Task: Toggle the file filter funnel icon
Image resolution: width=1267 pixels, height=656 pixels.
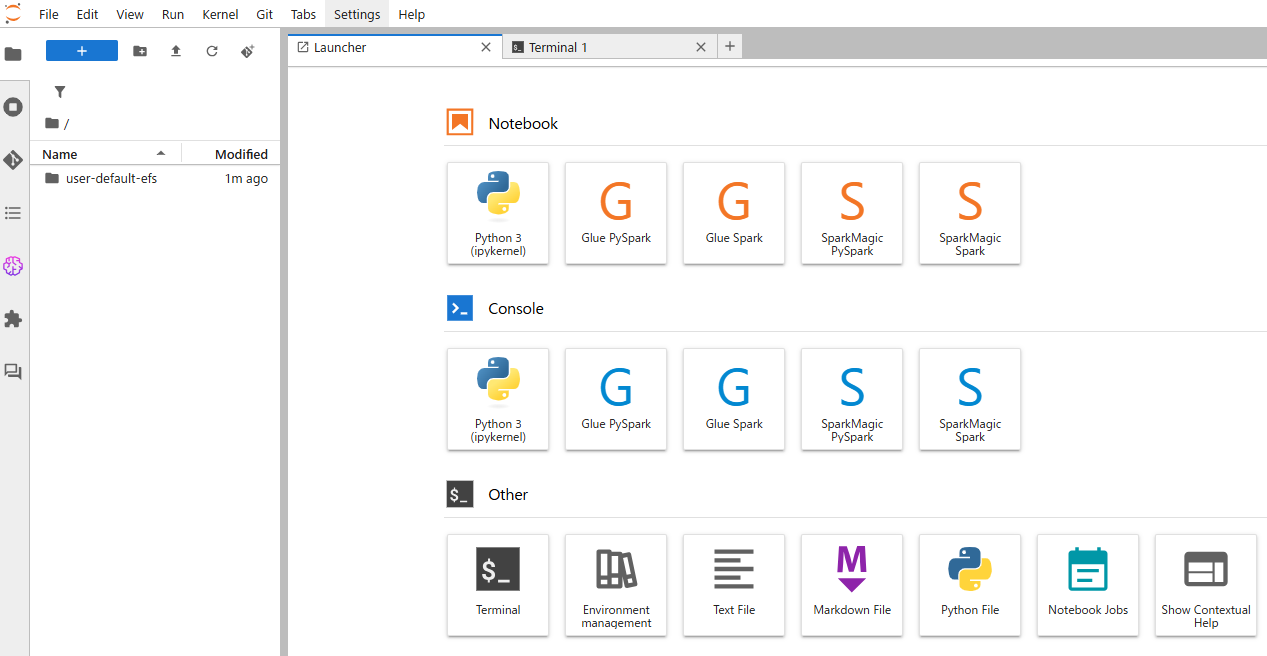Action: point(60,92)
